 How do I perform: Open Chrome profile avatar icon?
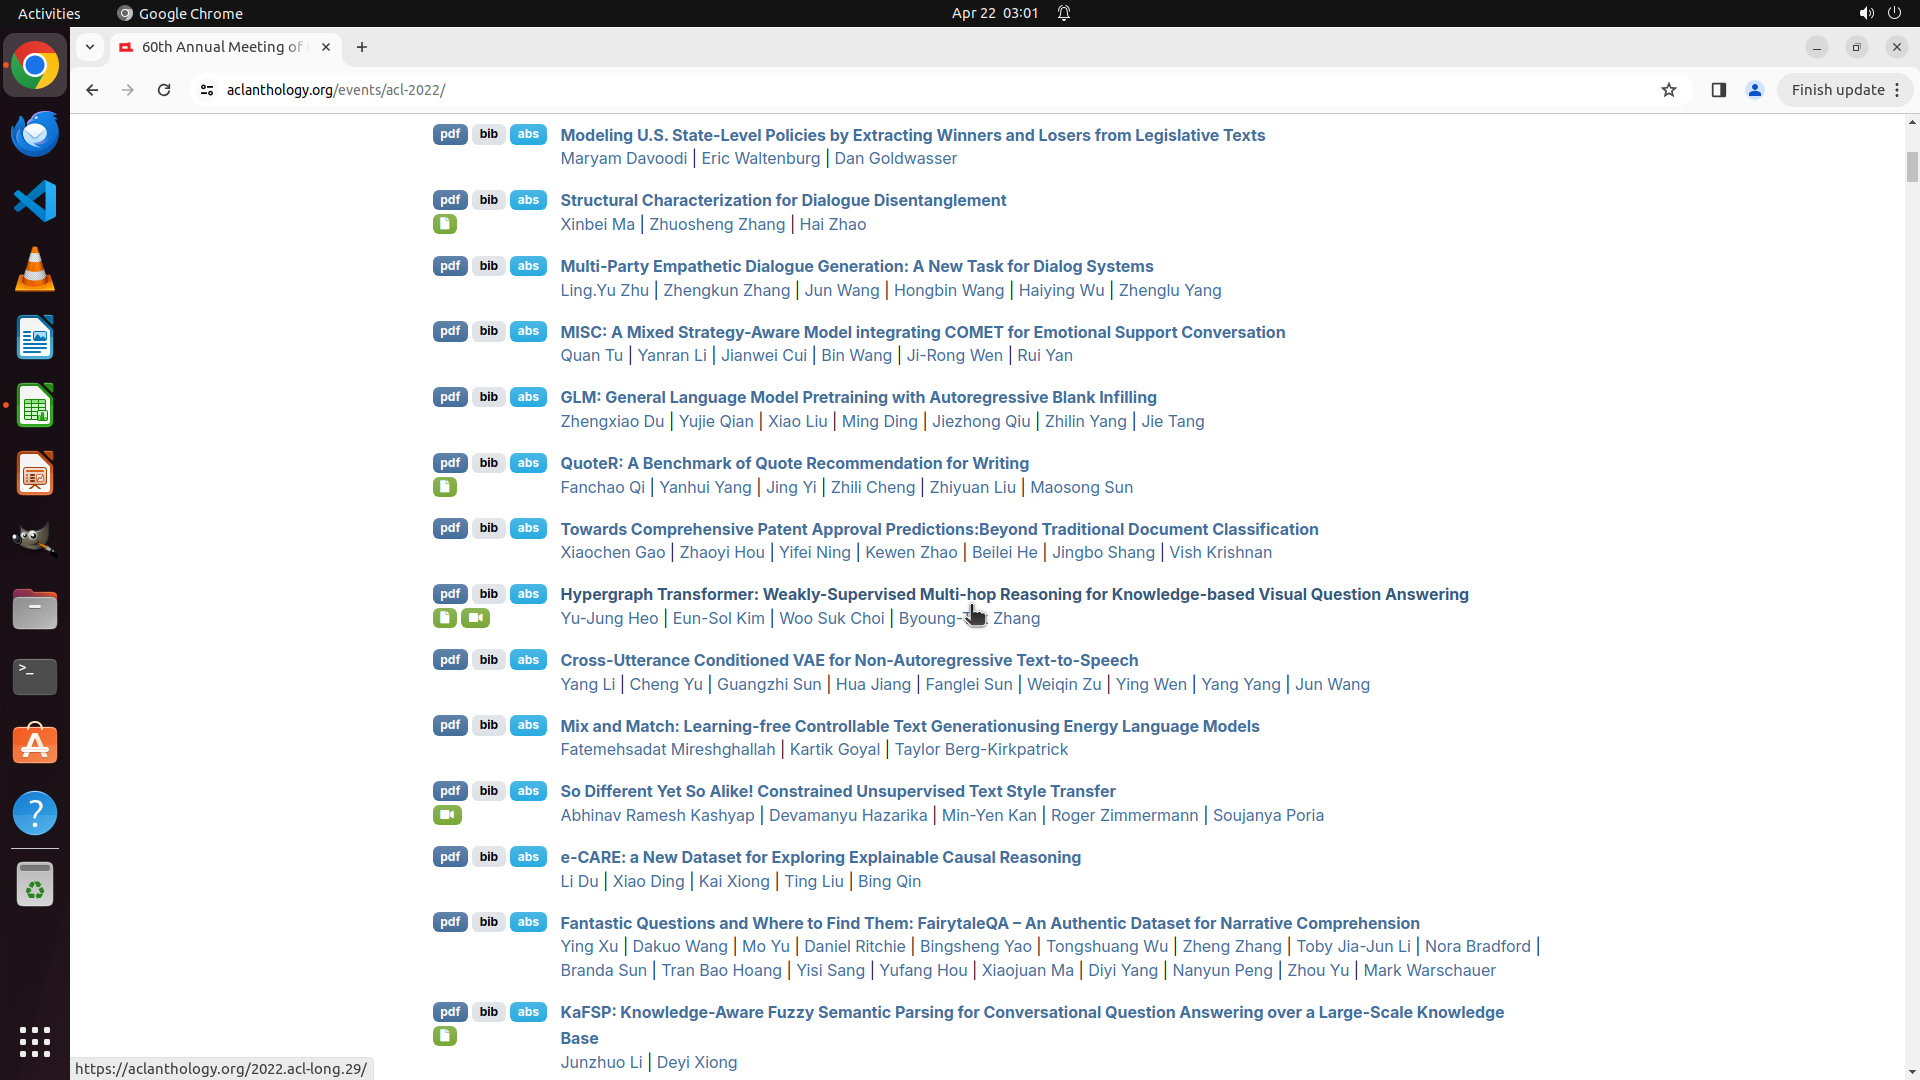[1755, 90]
